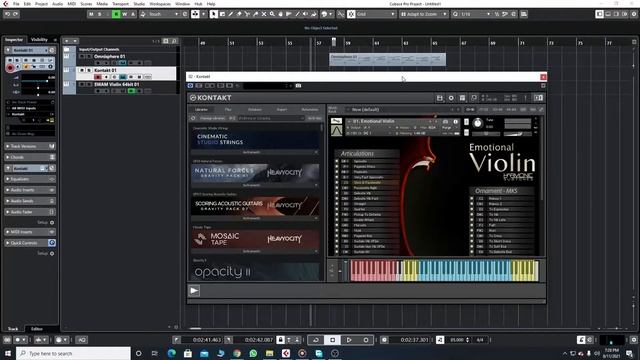
Task: Click the transport Play button
Action: [x=349, y=340]
